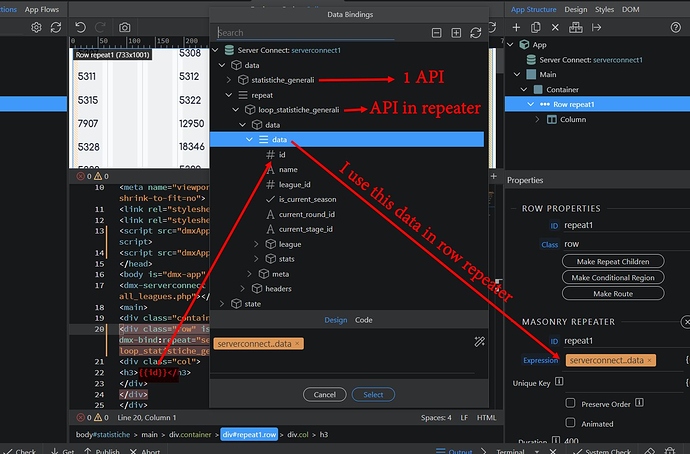This screenshot has width=690, height=454.
Task: Click the X delete icon in App Structure toolbar
Action: tap(555, 27)
